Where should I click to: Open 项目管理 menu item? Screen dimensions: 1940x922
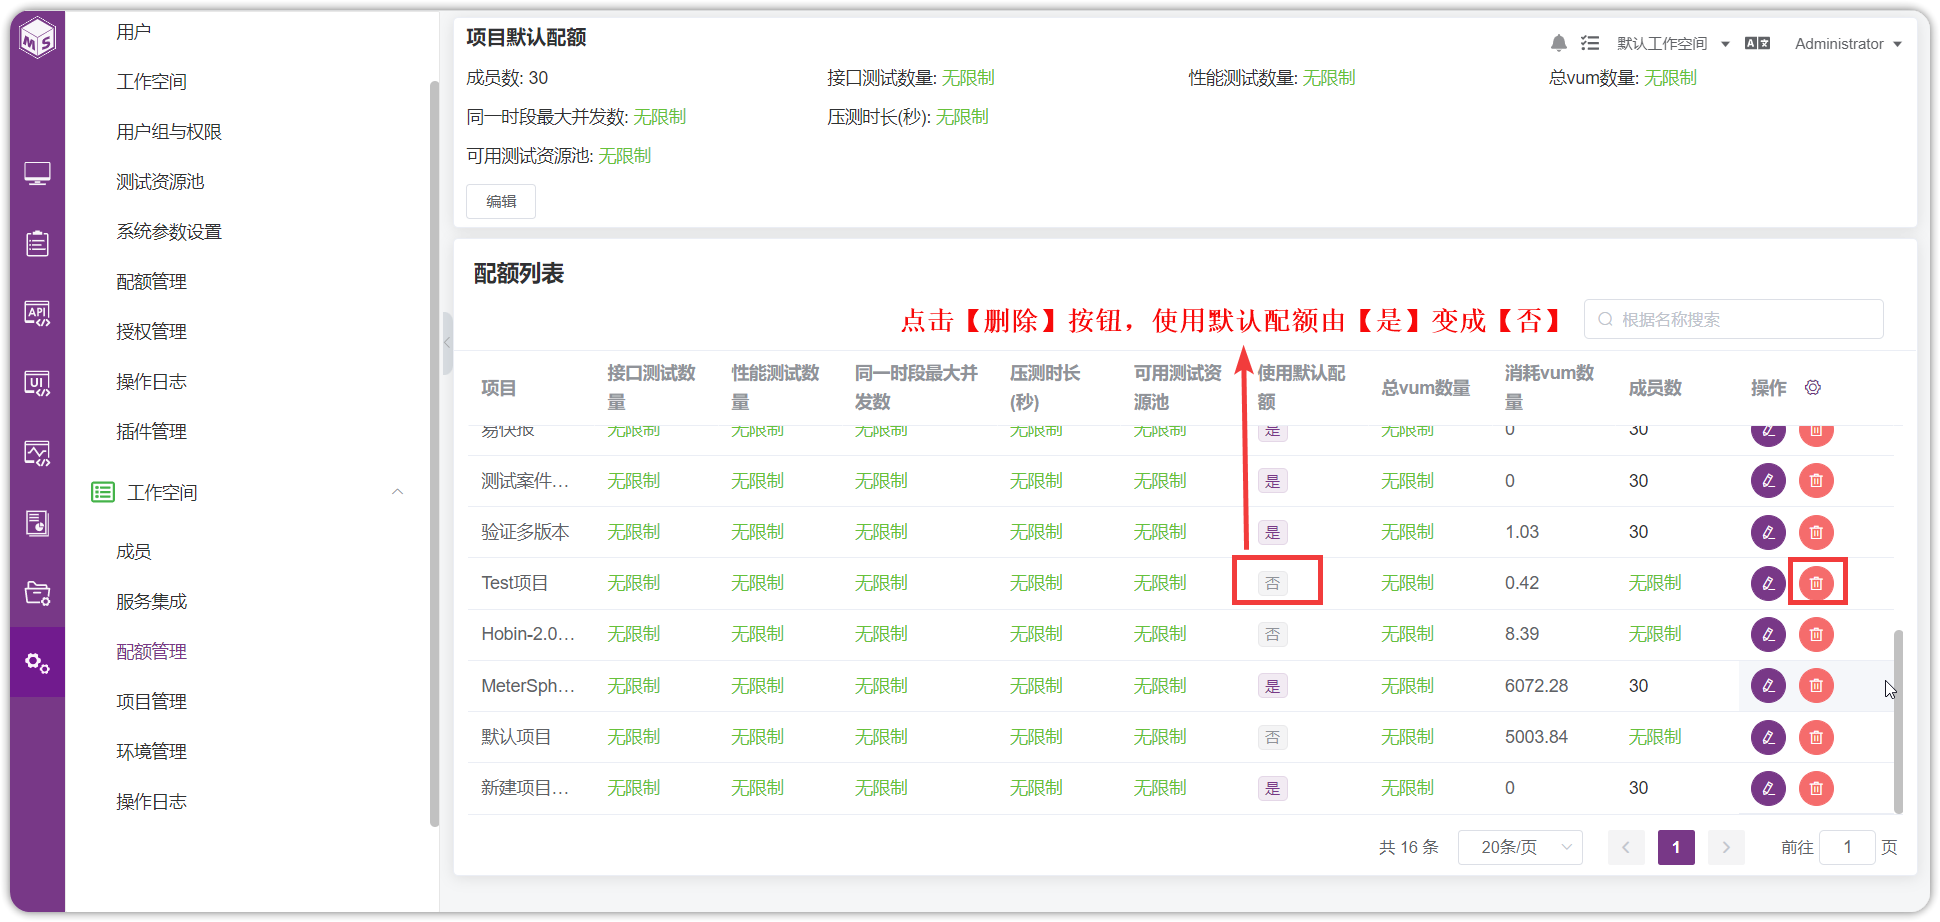click(x=151, y=702)
